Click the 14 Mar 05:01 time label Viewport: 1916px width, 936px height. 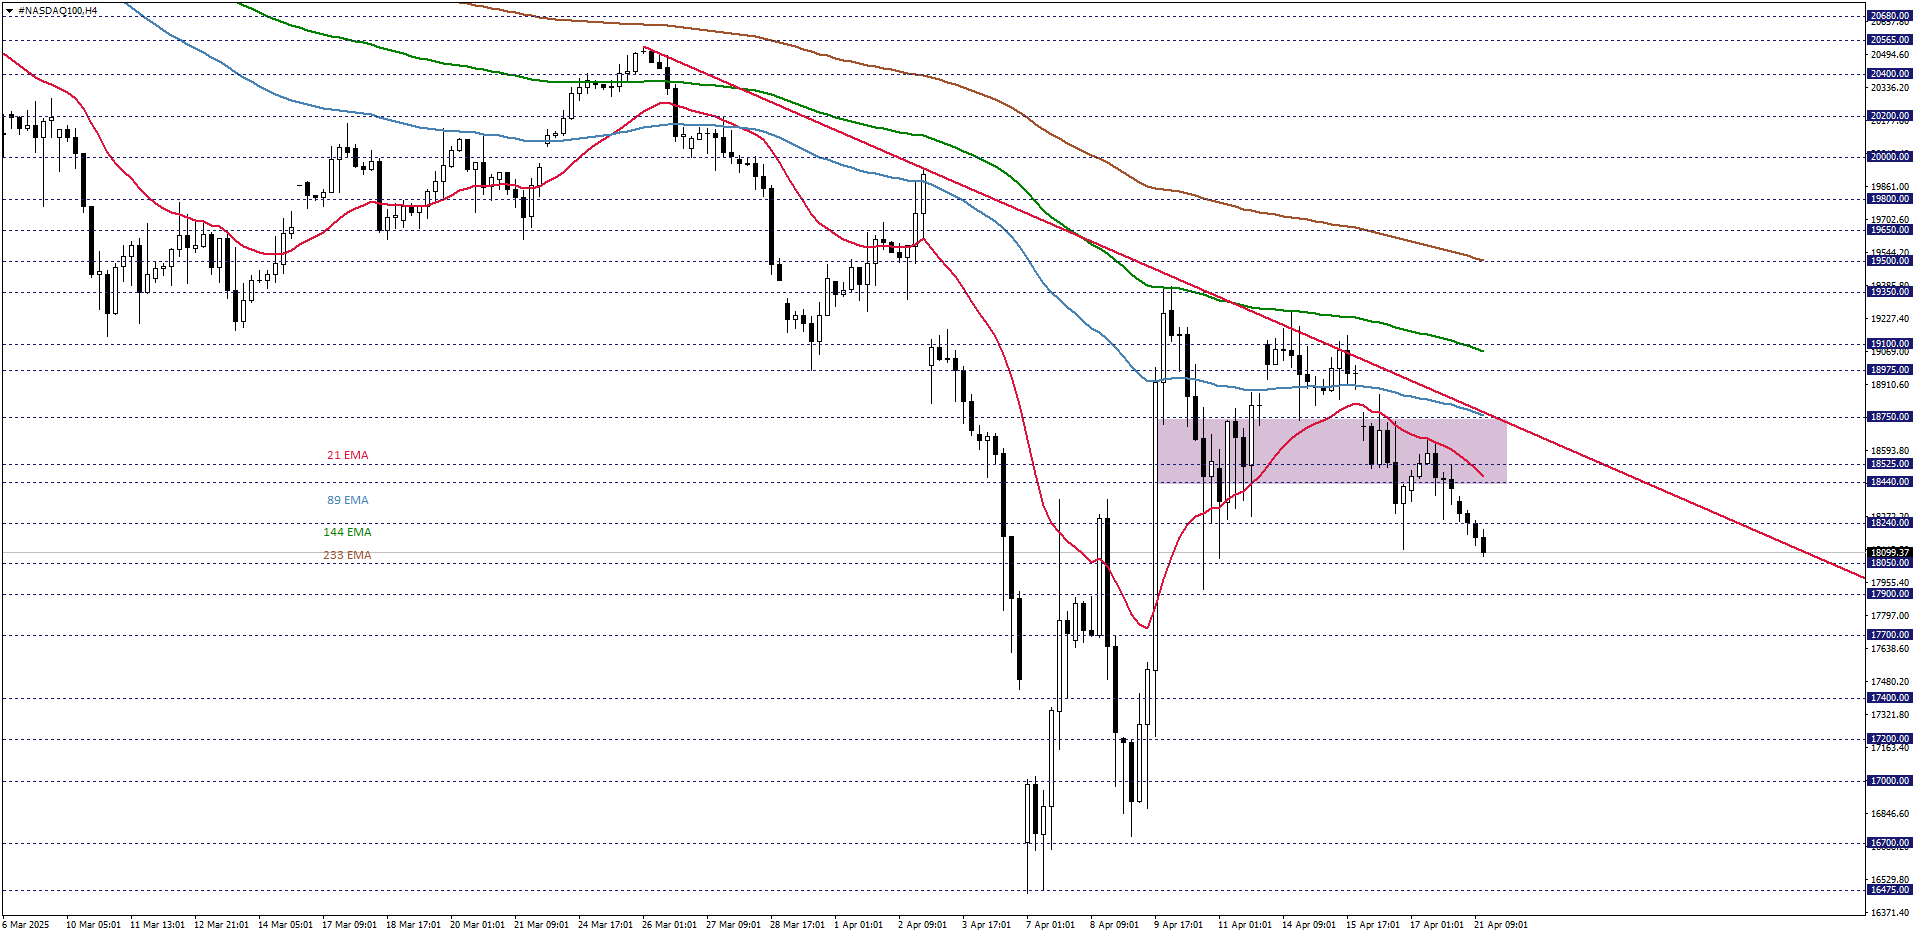coord(285,925)
